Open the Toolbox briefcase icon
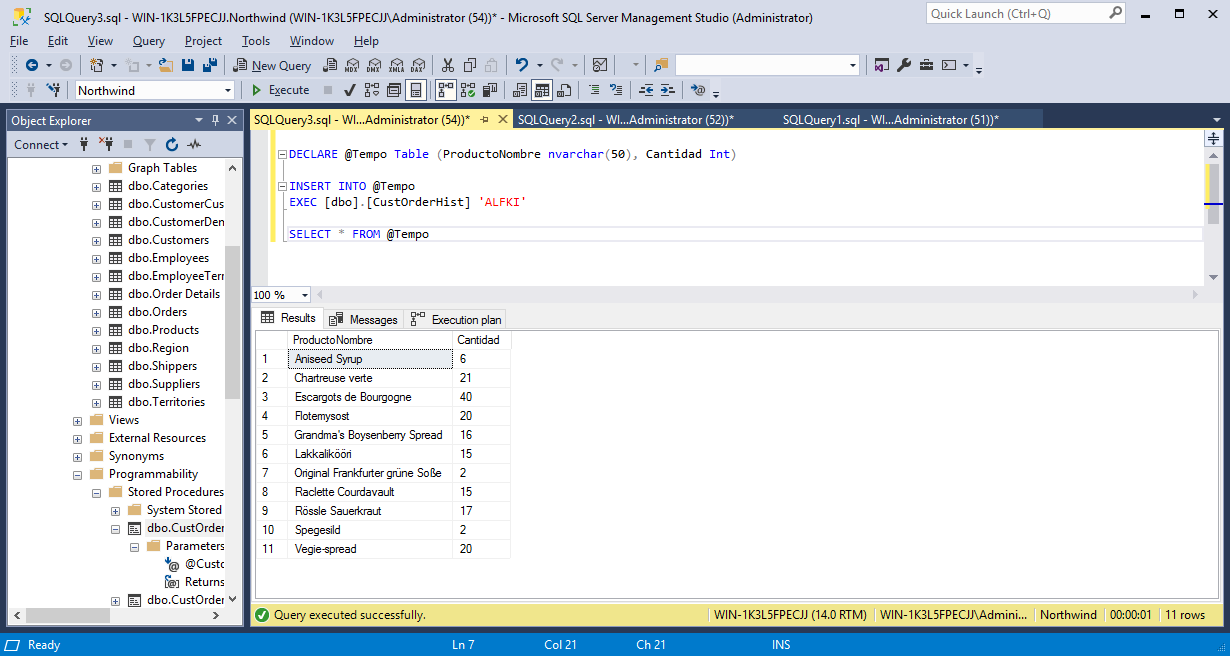 [x=926, y=65]
